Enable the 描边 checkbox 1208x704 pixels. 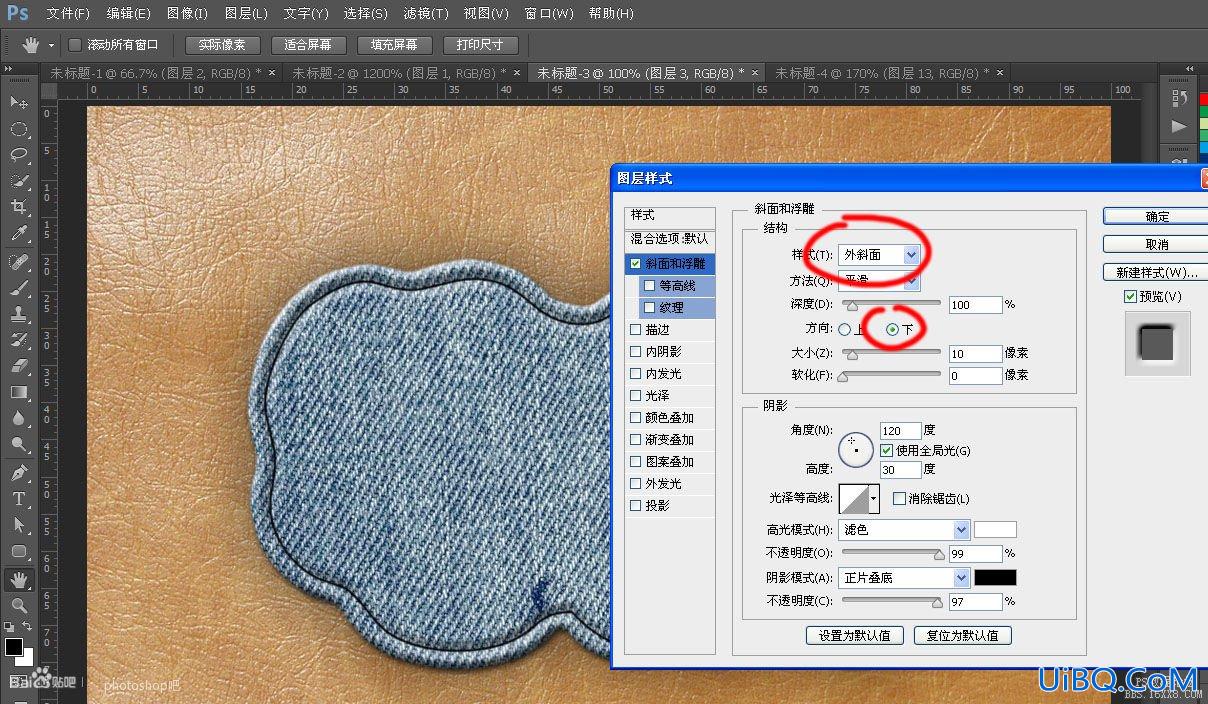click(x=635, y=330)
